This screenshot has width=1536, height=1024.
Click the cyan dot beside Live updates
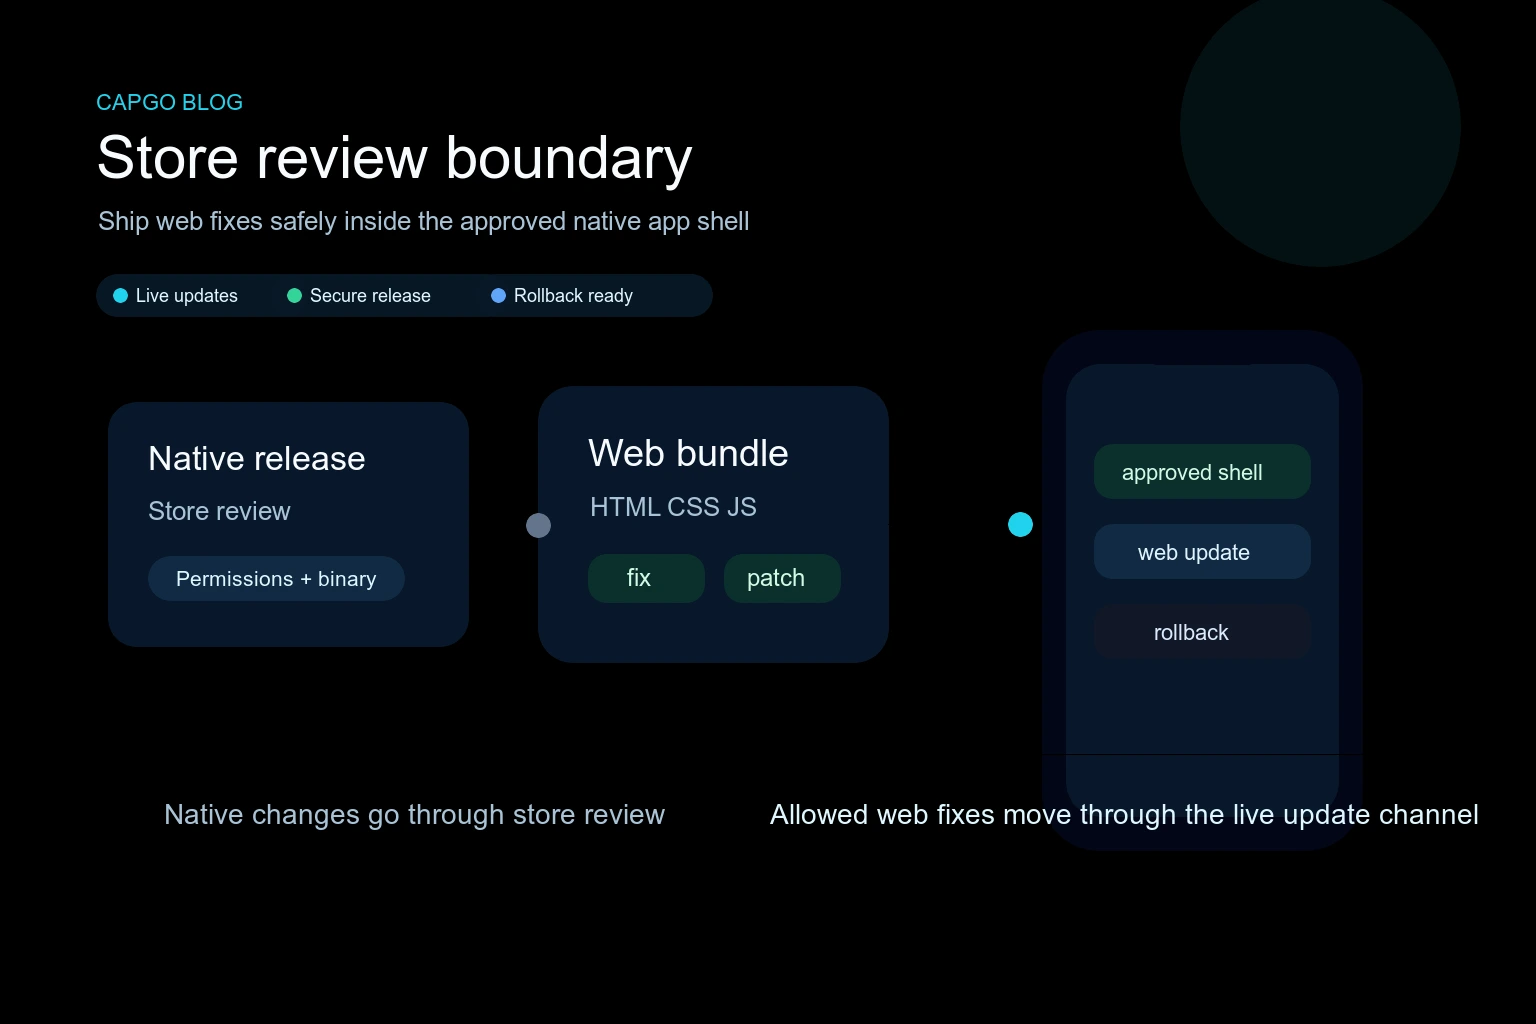[120, 295]
